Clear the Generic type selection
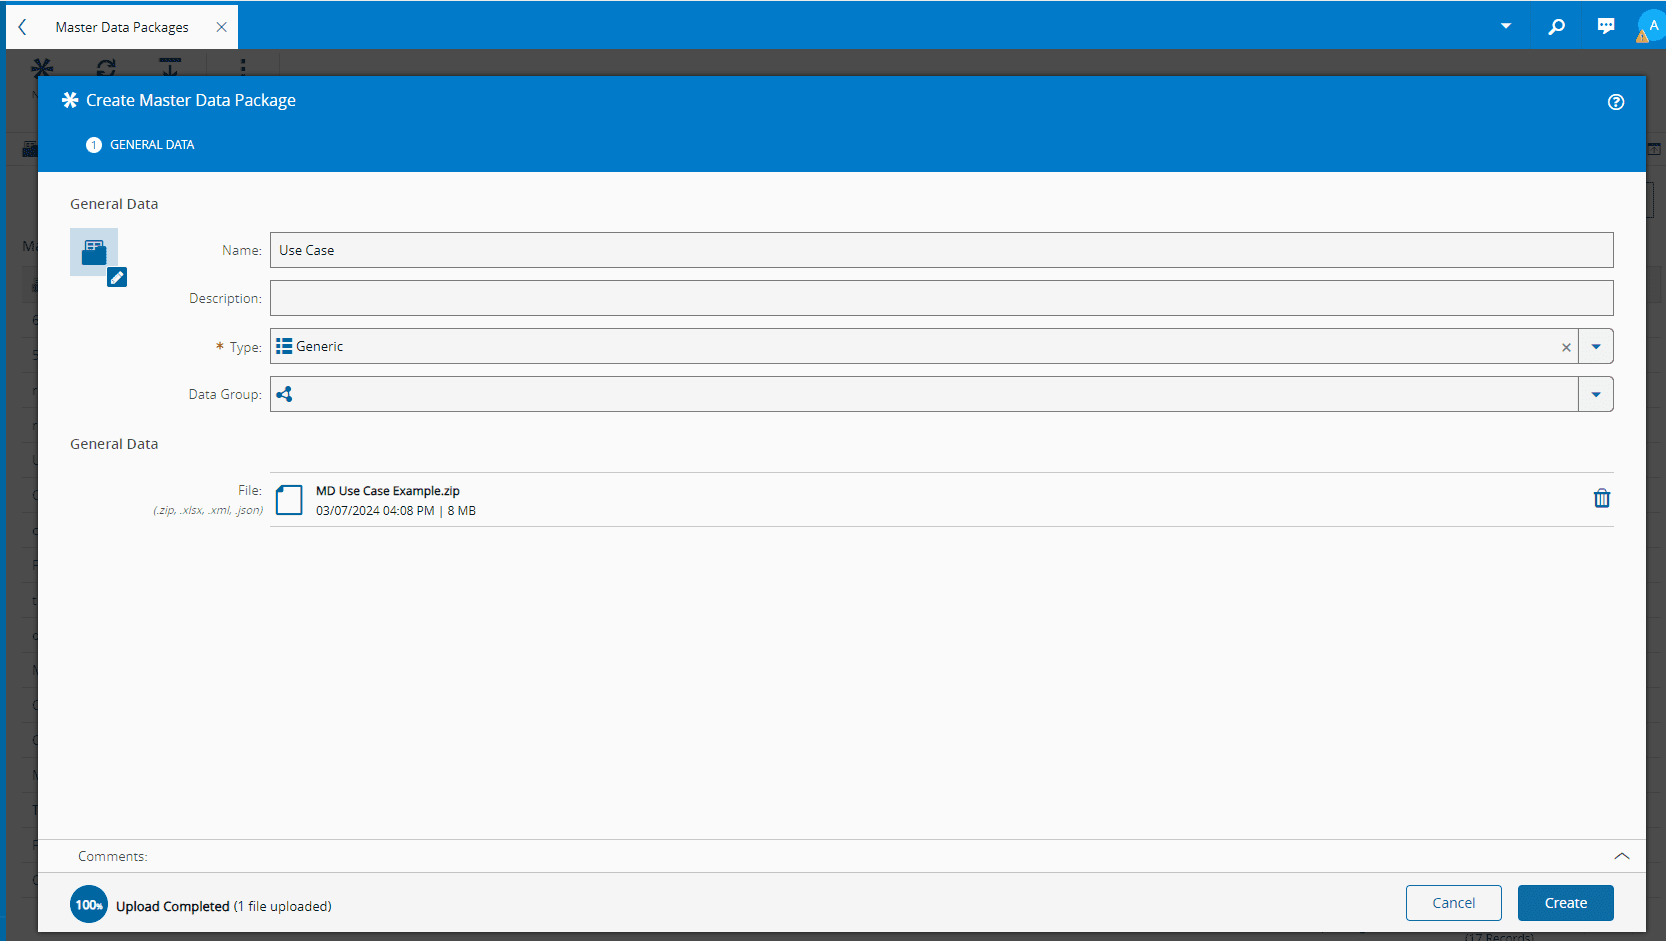The image size is (1666, 941). tap(1566, 347)
